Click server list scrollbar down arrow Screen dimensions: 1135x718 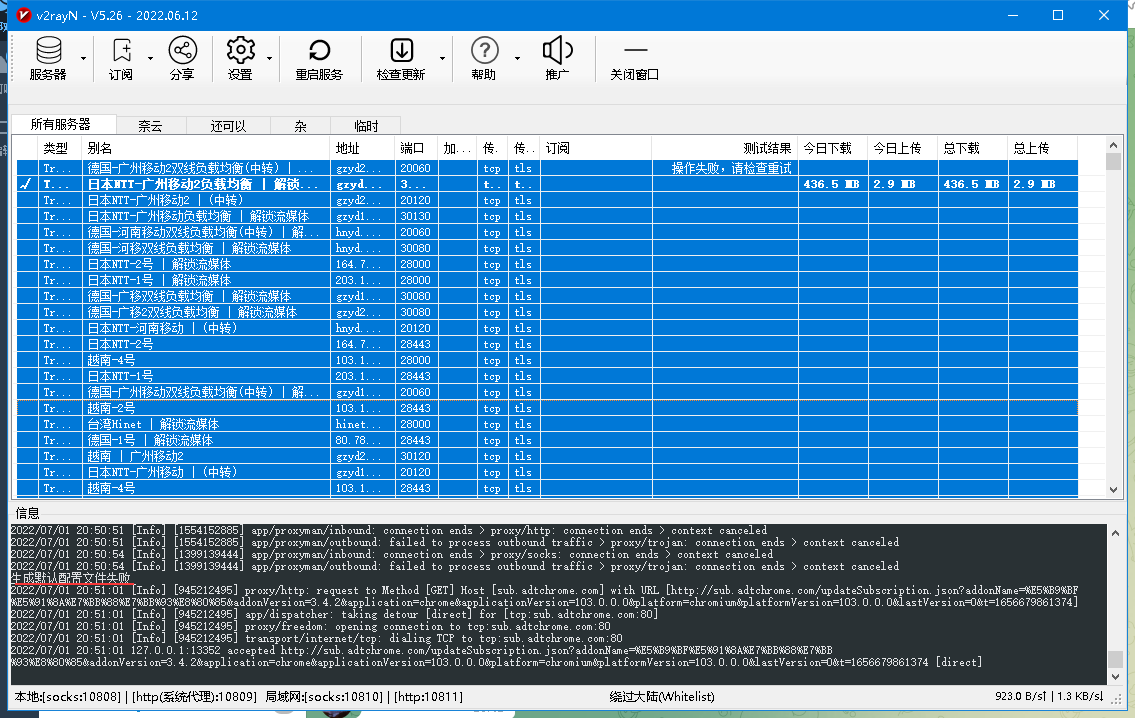[1113, 490]
